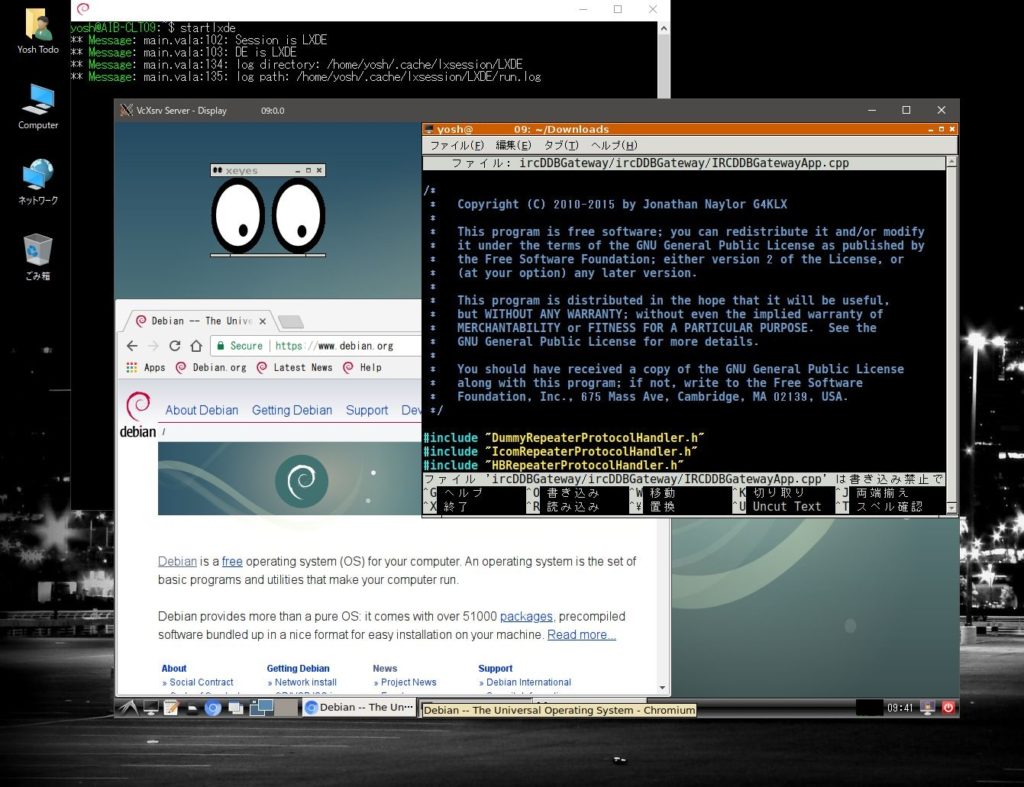
Task: Go back using Chromium's back arrow
Action: point(132,346)
